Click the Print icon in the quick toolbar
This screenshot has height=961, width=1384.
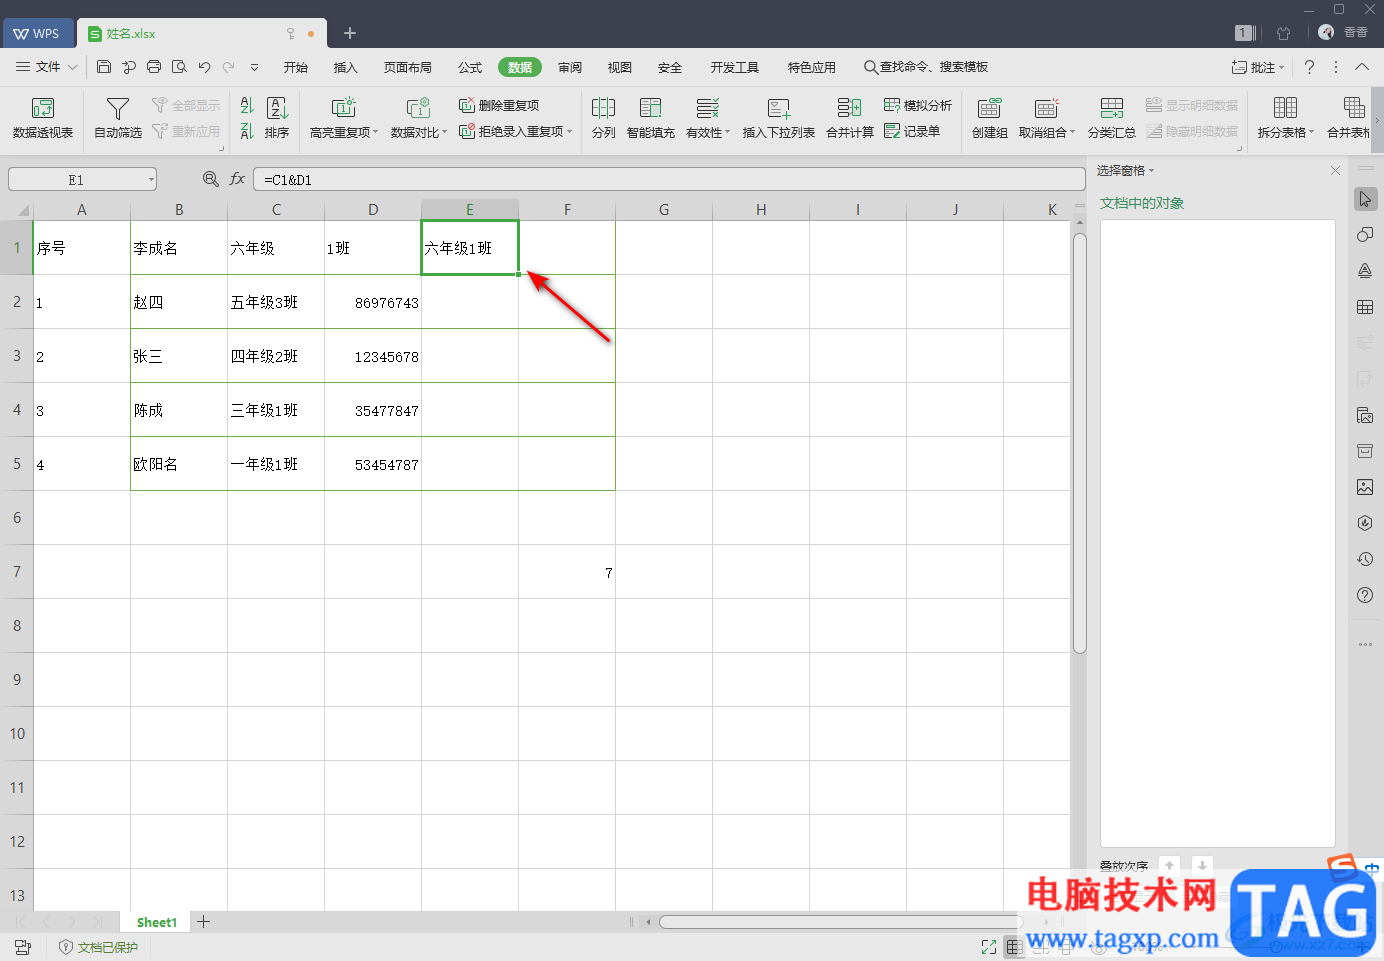click(154, 67)
